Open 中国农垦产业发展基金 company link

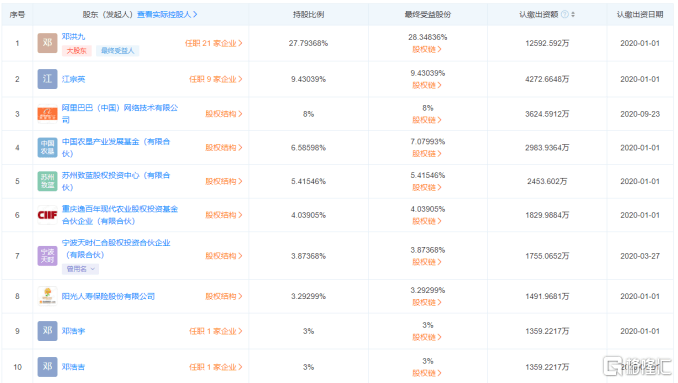(116, 147)
